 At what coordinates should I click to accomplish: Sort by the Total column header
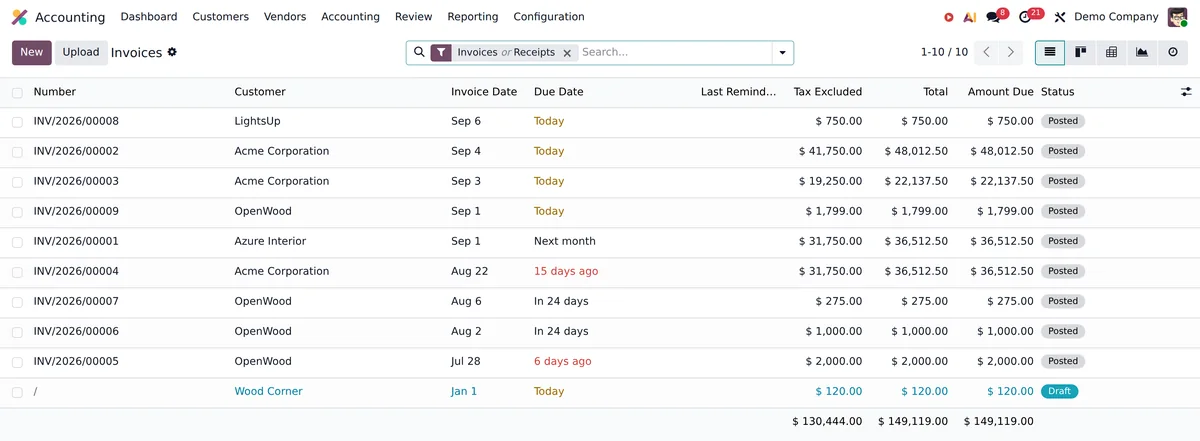(x=936, y=92)
